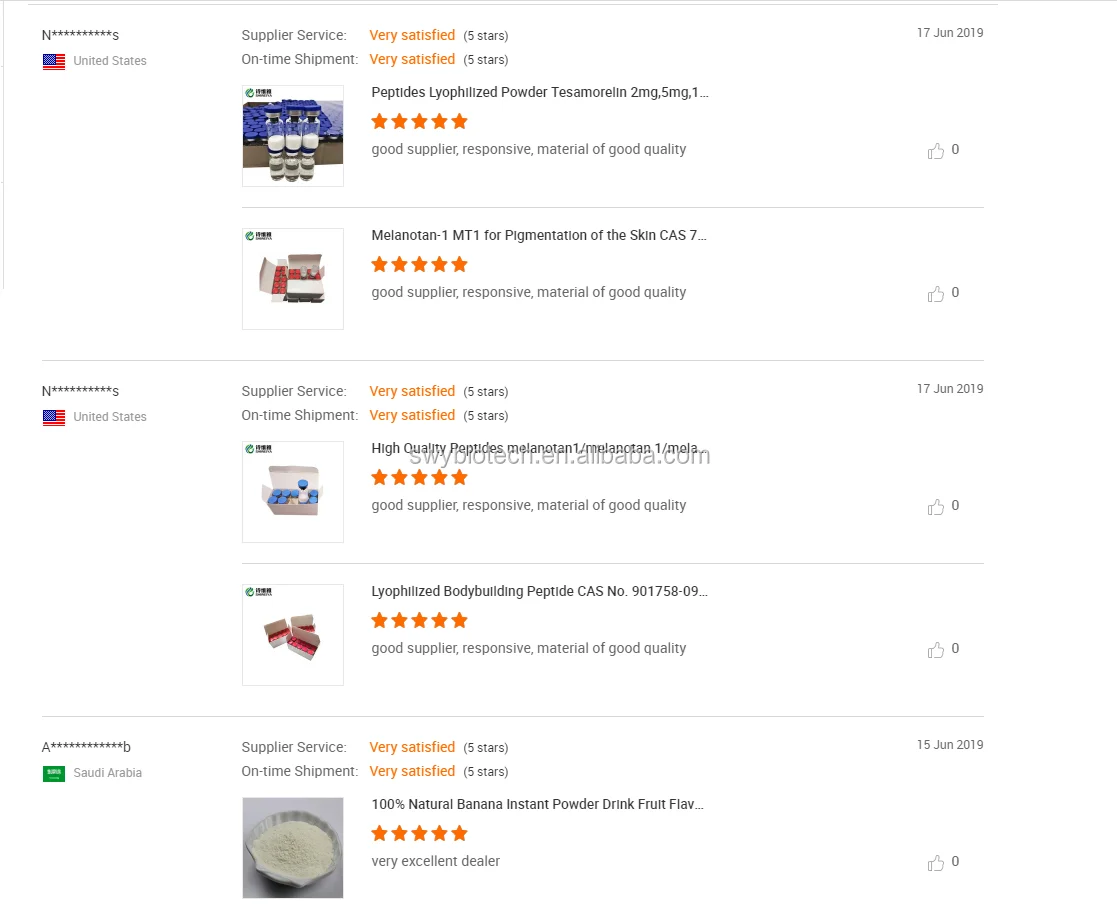Screen dimensions: 1117x911
Task: Open the Lyophilized Bodybuilding Peptide product image
Action: pos(293,635)
